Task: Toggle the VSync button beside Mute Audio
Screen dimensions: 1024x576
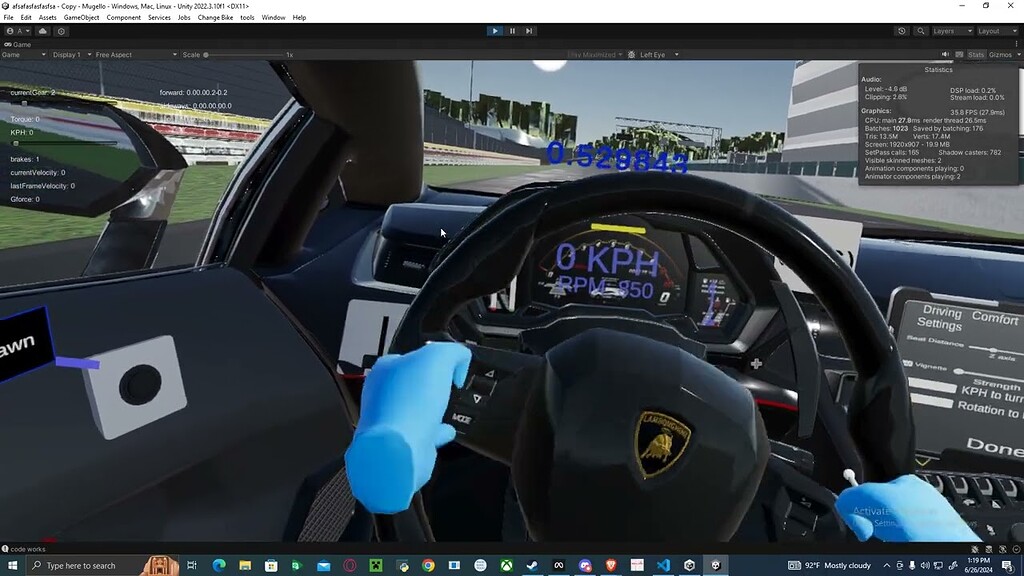Action: pyautogui.click(x=960, y=54)
